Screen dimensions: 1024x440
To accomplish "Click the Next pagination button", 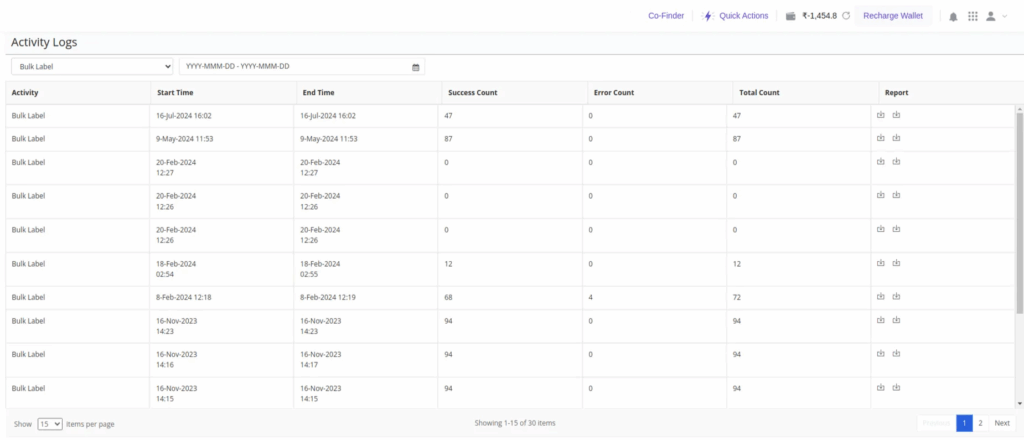I will point(1002,423).
